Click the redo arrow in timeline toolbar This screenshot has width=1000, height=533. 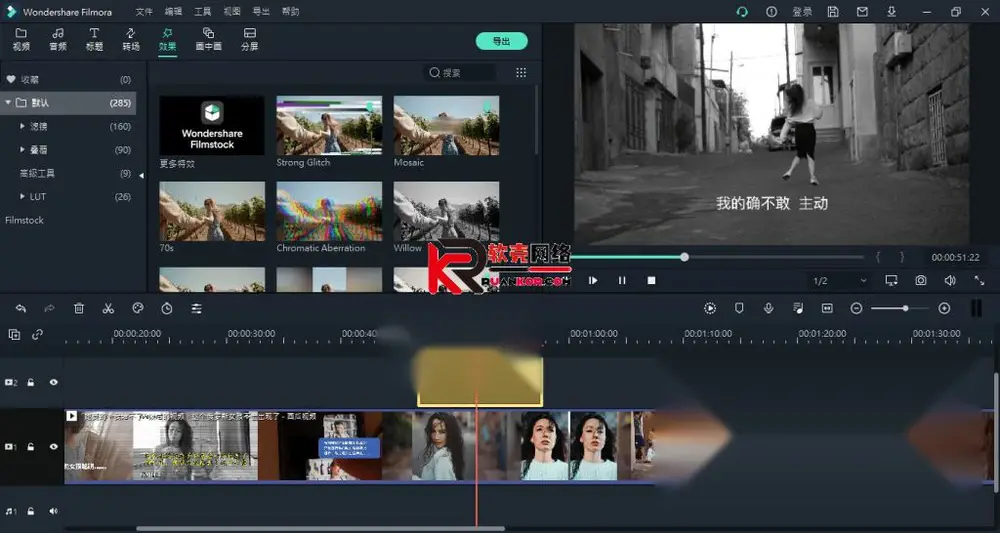click(50, 309)
